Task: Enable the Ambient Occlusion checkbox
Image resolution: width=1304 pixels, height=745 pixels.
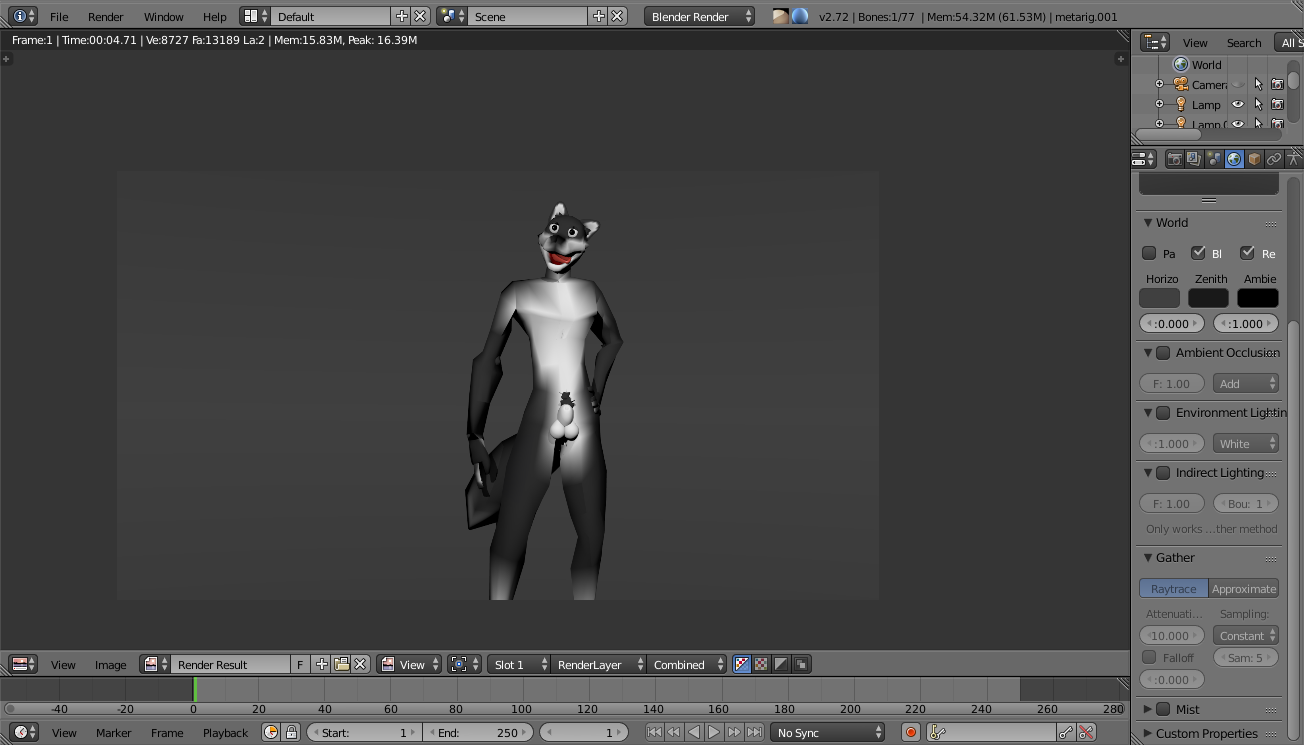Action: point(1163,353)
